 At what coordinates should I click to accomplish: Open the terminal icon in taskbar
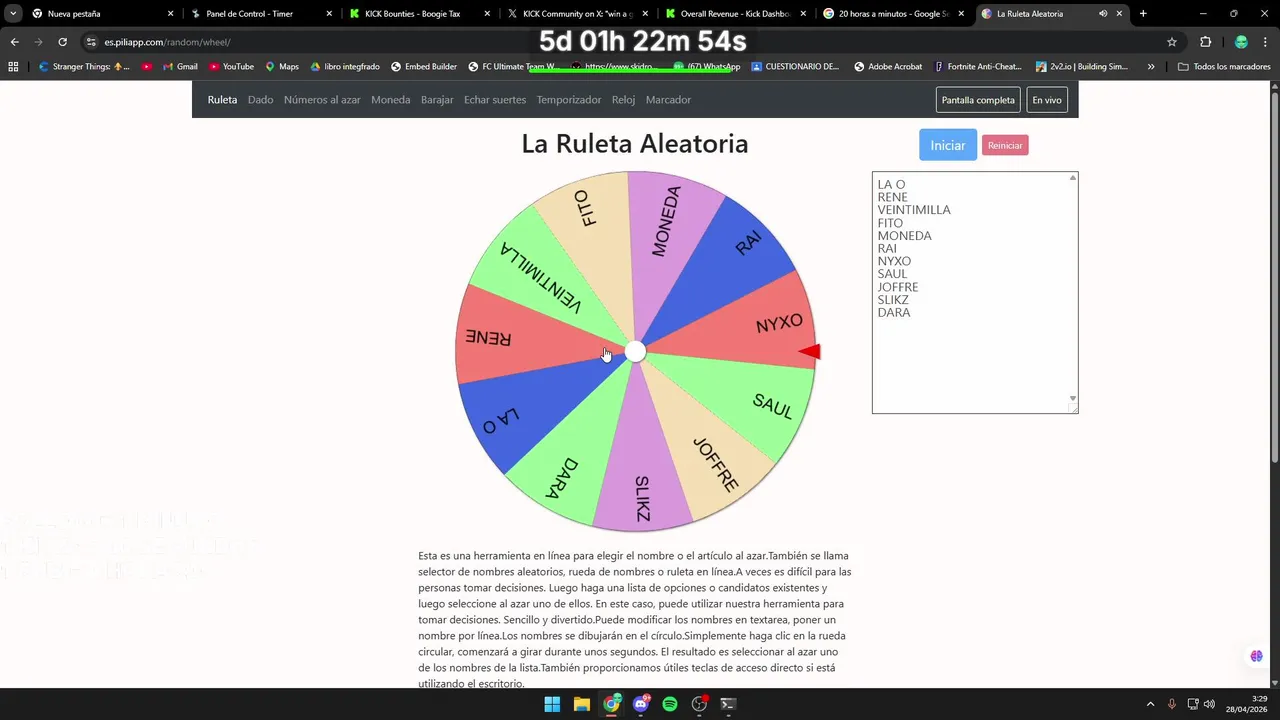pos(729,704)
